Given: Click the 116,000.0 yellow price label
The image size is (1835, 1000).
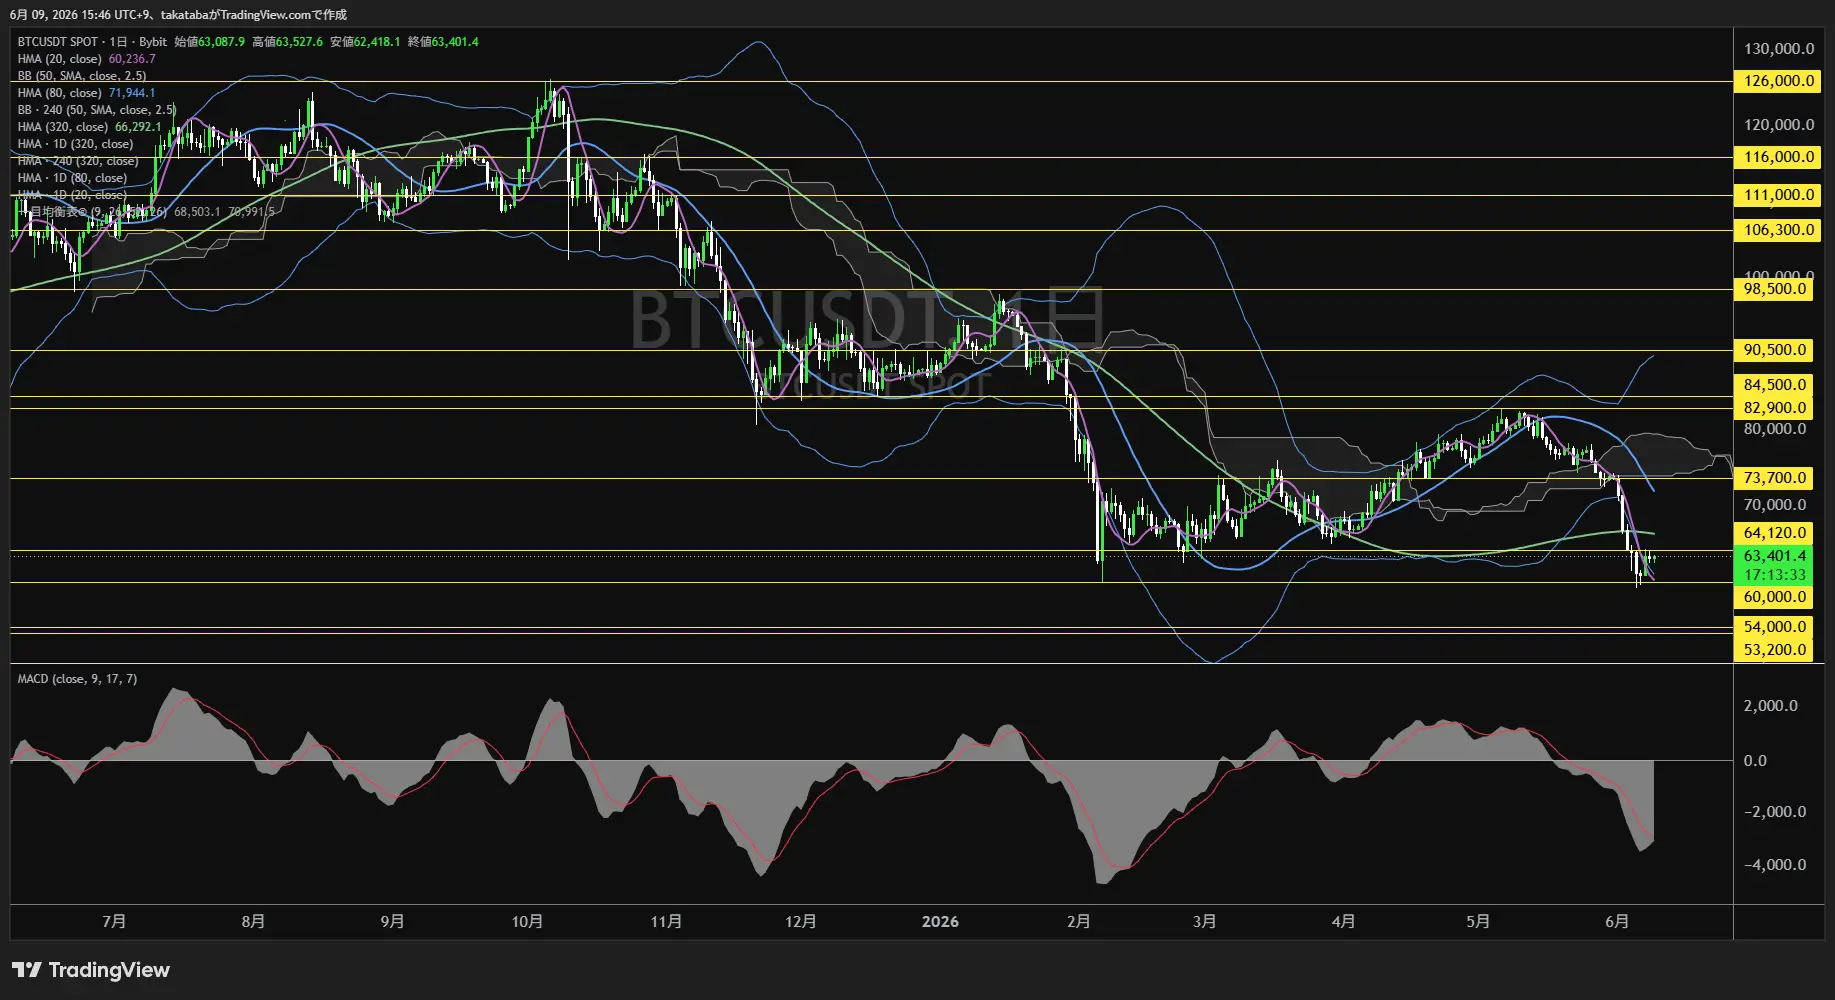Looking at the screenshot, I should (x=1779, y=157).
